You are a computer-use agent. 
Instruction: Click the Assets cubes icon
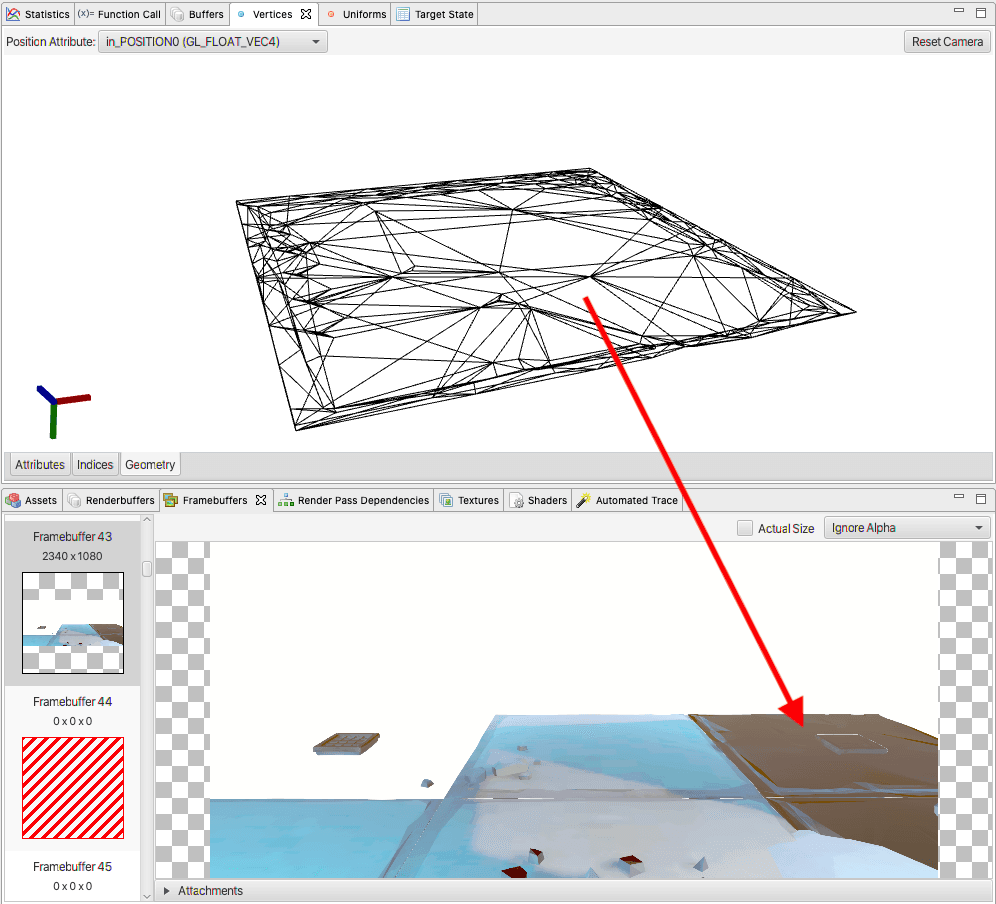click(13, 501)
